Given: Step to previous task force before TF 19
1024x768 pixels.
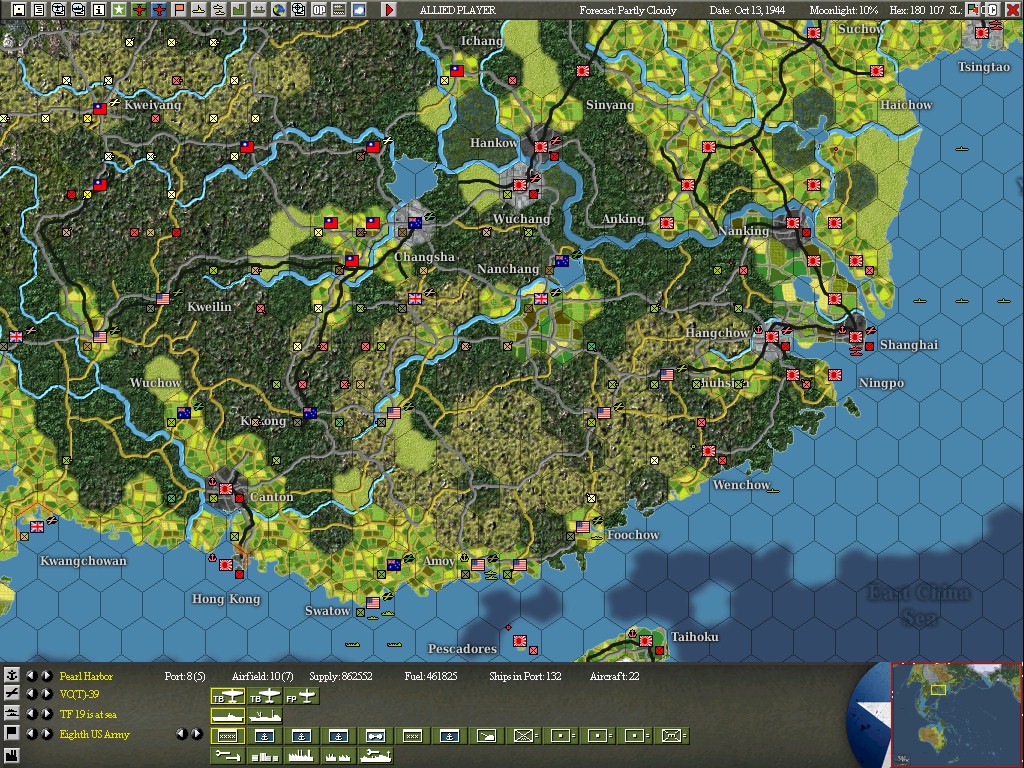Looking at the screenshot, I should pyautogui.click(x=31, y=714).
